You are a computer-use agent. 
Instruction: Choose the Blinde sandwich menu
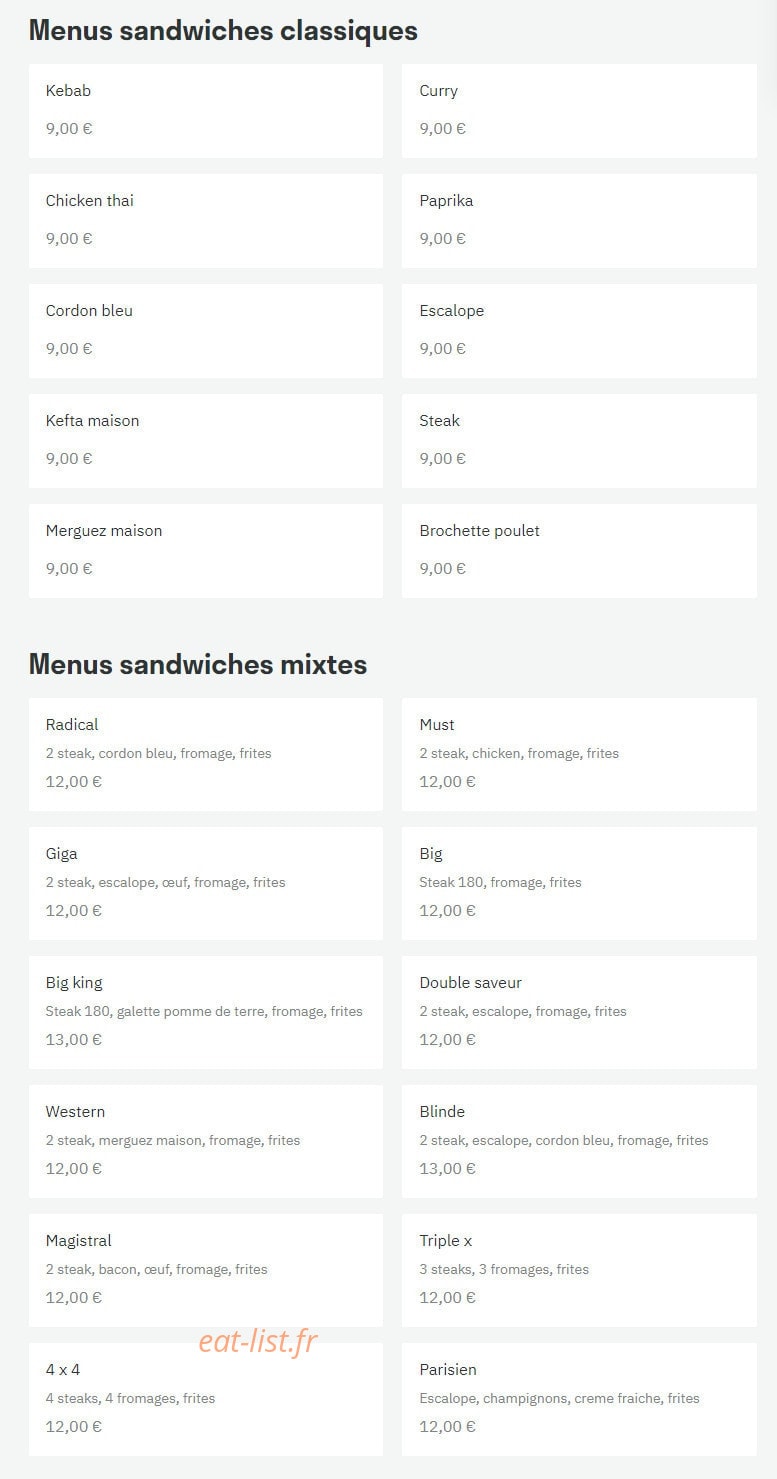point(579,1141)
